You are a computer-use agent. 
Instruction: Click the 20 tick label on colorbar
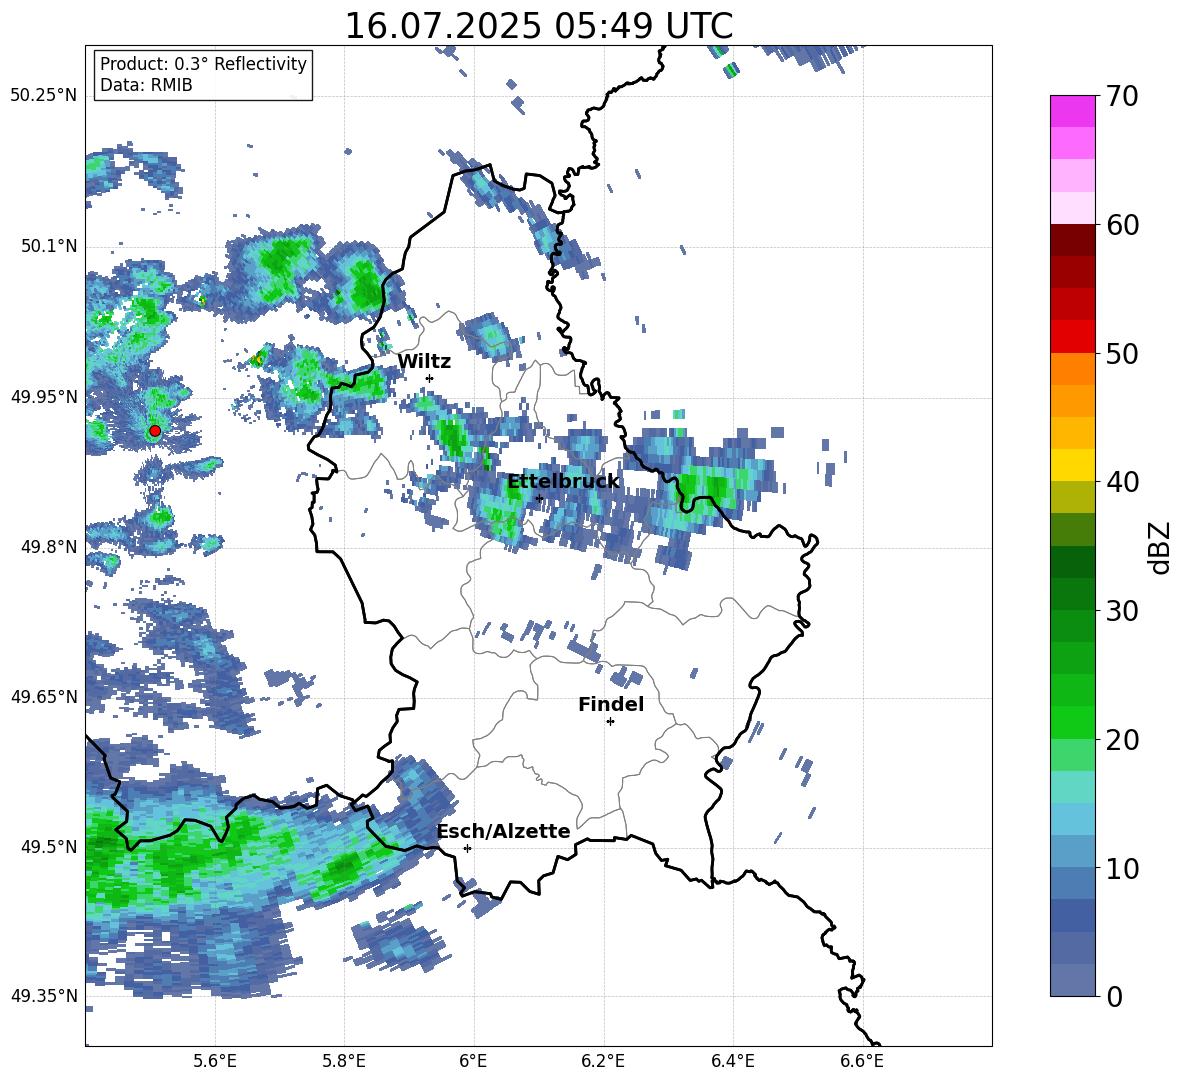[x=1122, y=740]
